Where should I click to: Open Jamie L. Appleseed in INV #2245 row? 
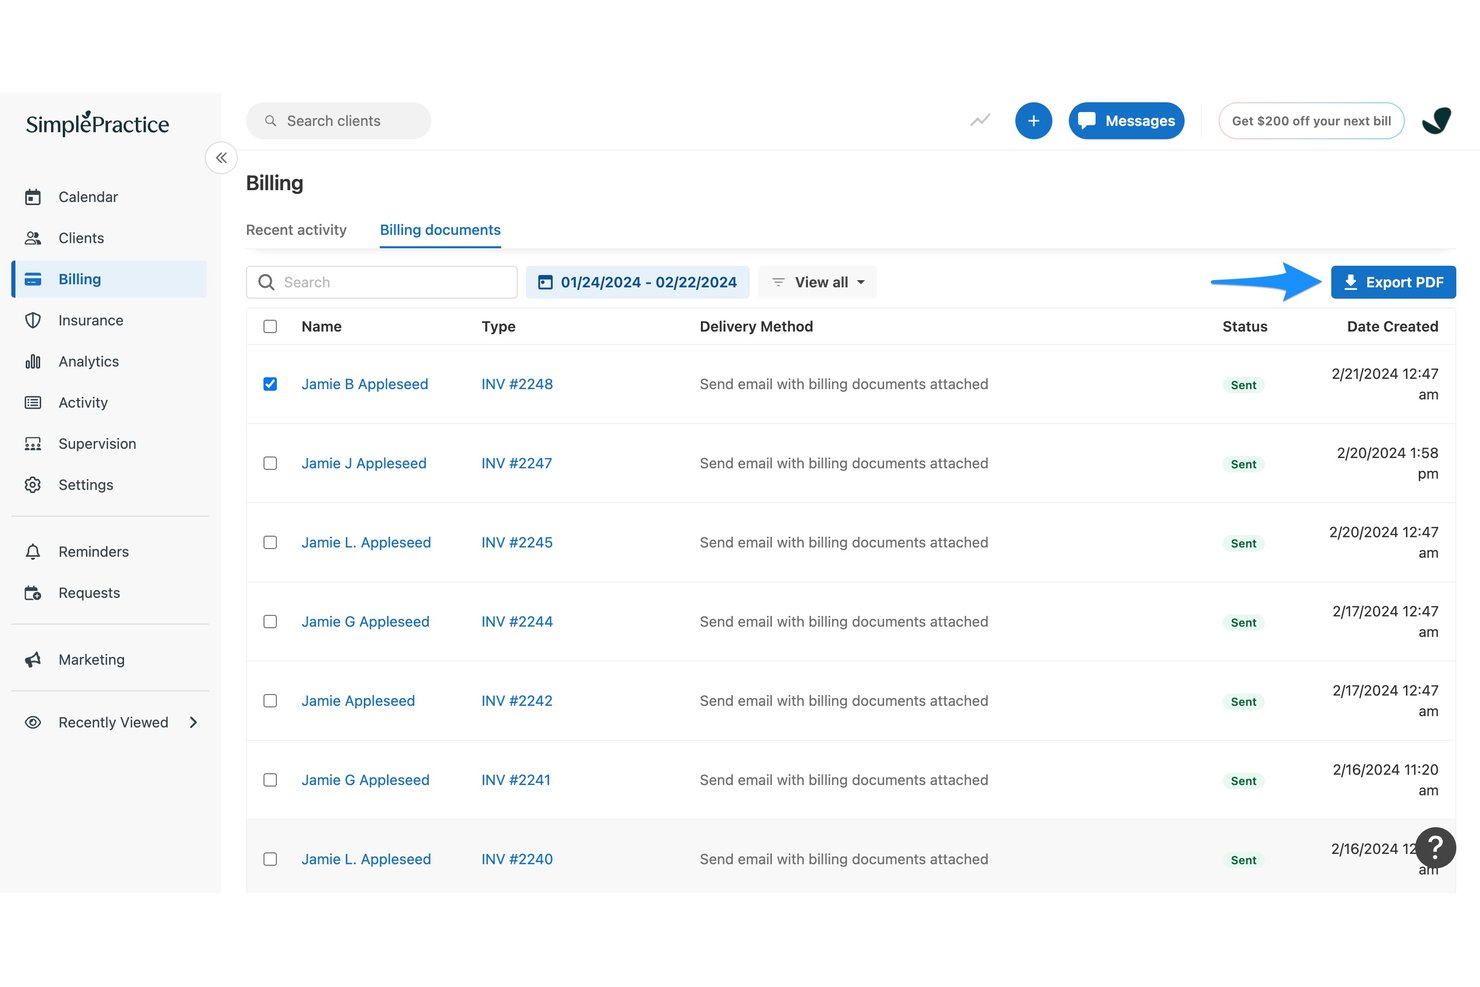pyautogui.click(x=366, y=542)
